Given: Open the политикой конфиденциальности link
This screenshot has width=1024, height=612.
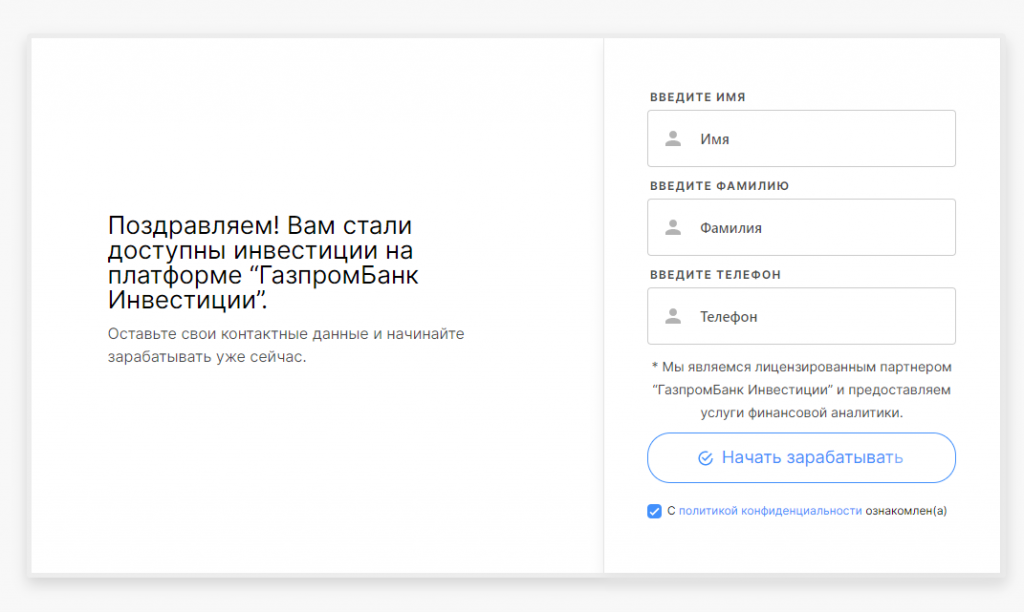Looking at the screenshot, I should point(770,511).
